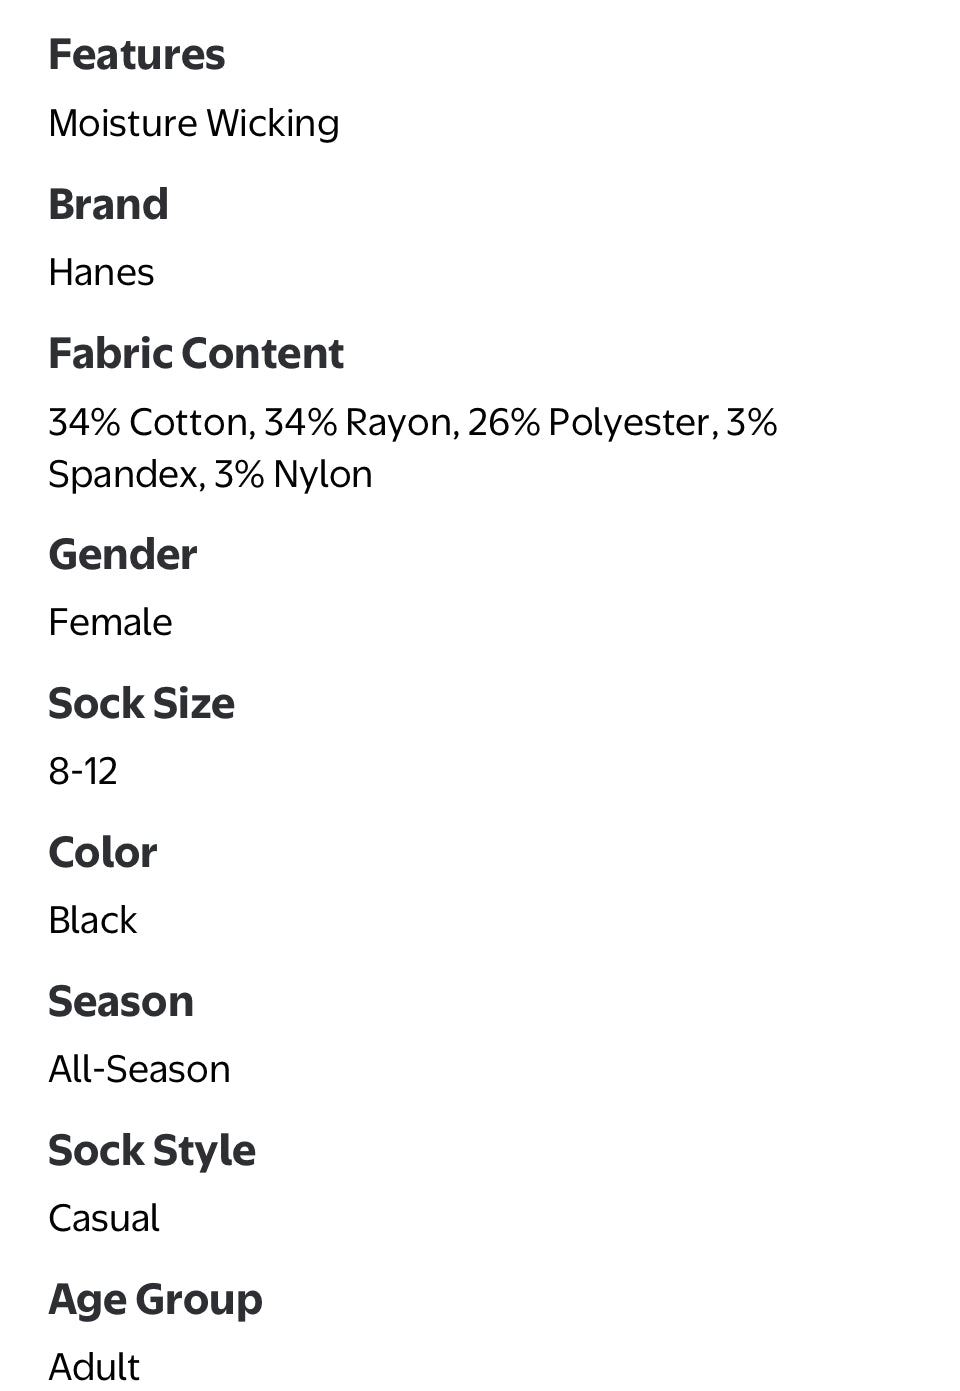
Task: Click the Sock Style heading
Action: point(152,1151)
